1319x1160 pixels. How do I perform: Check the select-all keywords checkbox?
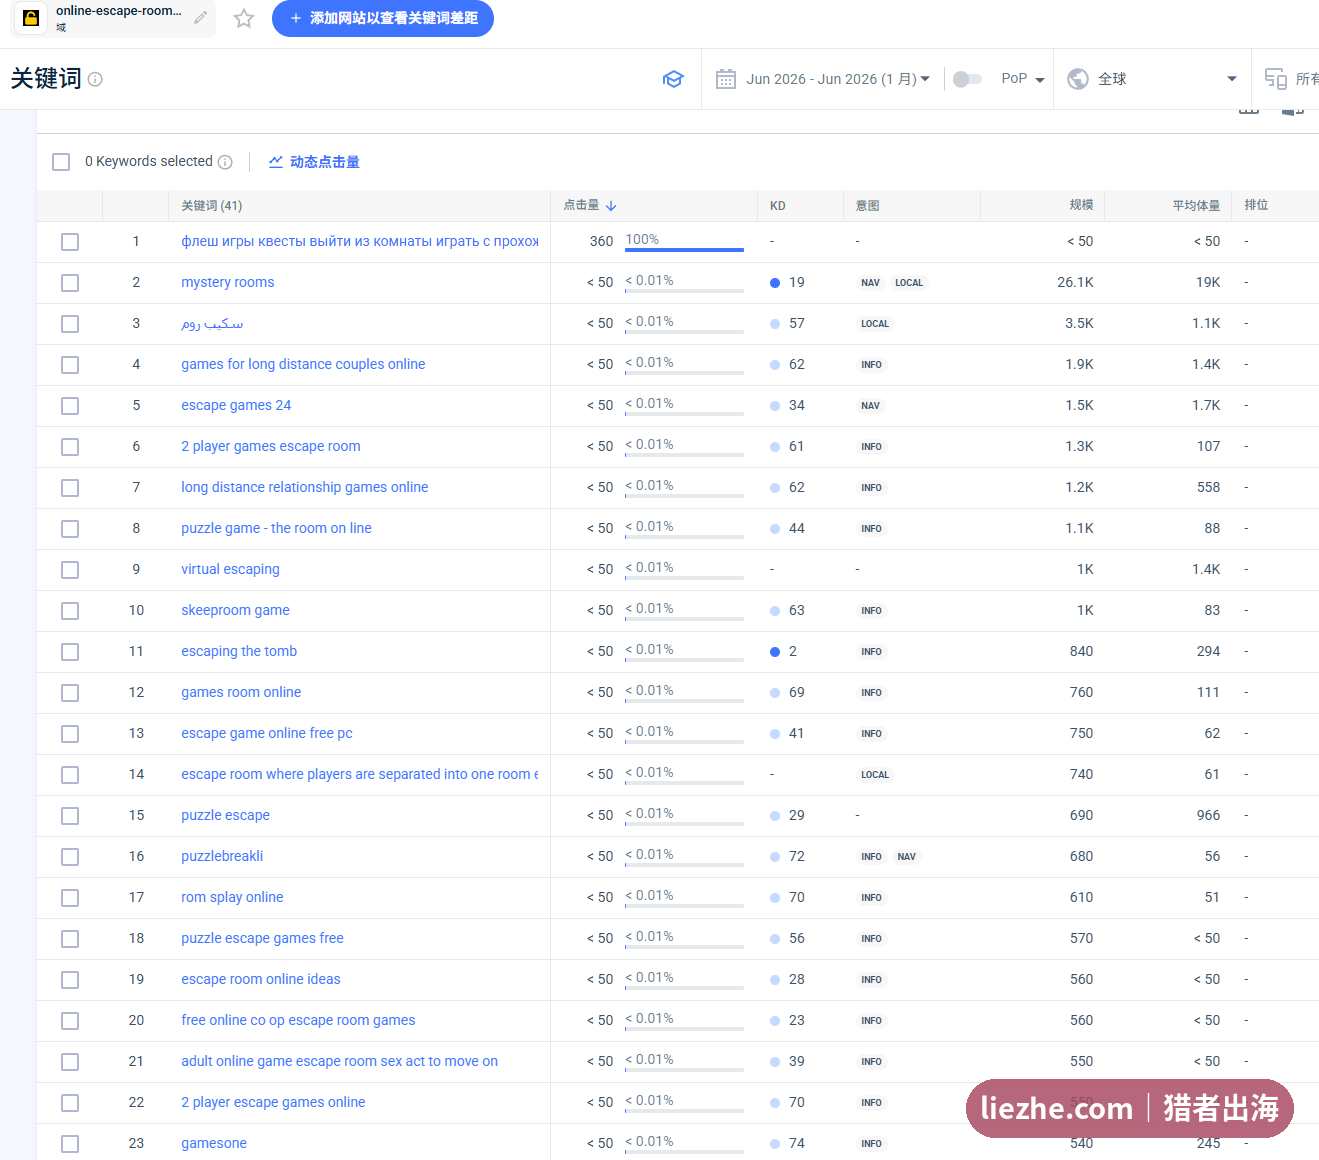click(x=61, y=162)
